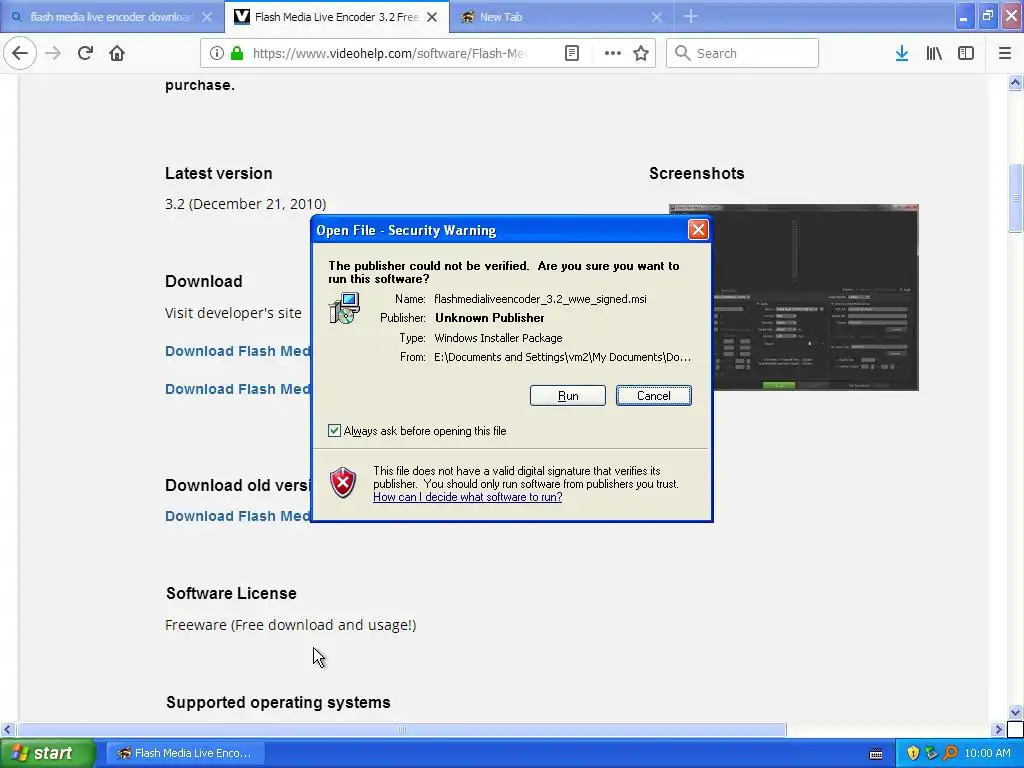Viewport: 1024px width, 768px height.
Task: Click the horizontal scrollbar right arrow
Action: point(999,729)
